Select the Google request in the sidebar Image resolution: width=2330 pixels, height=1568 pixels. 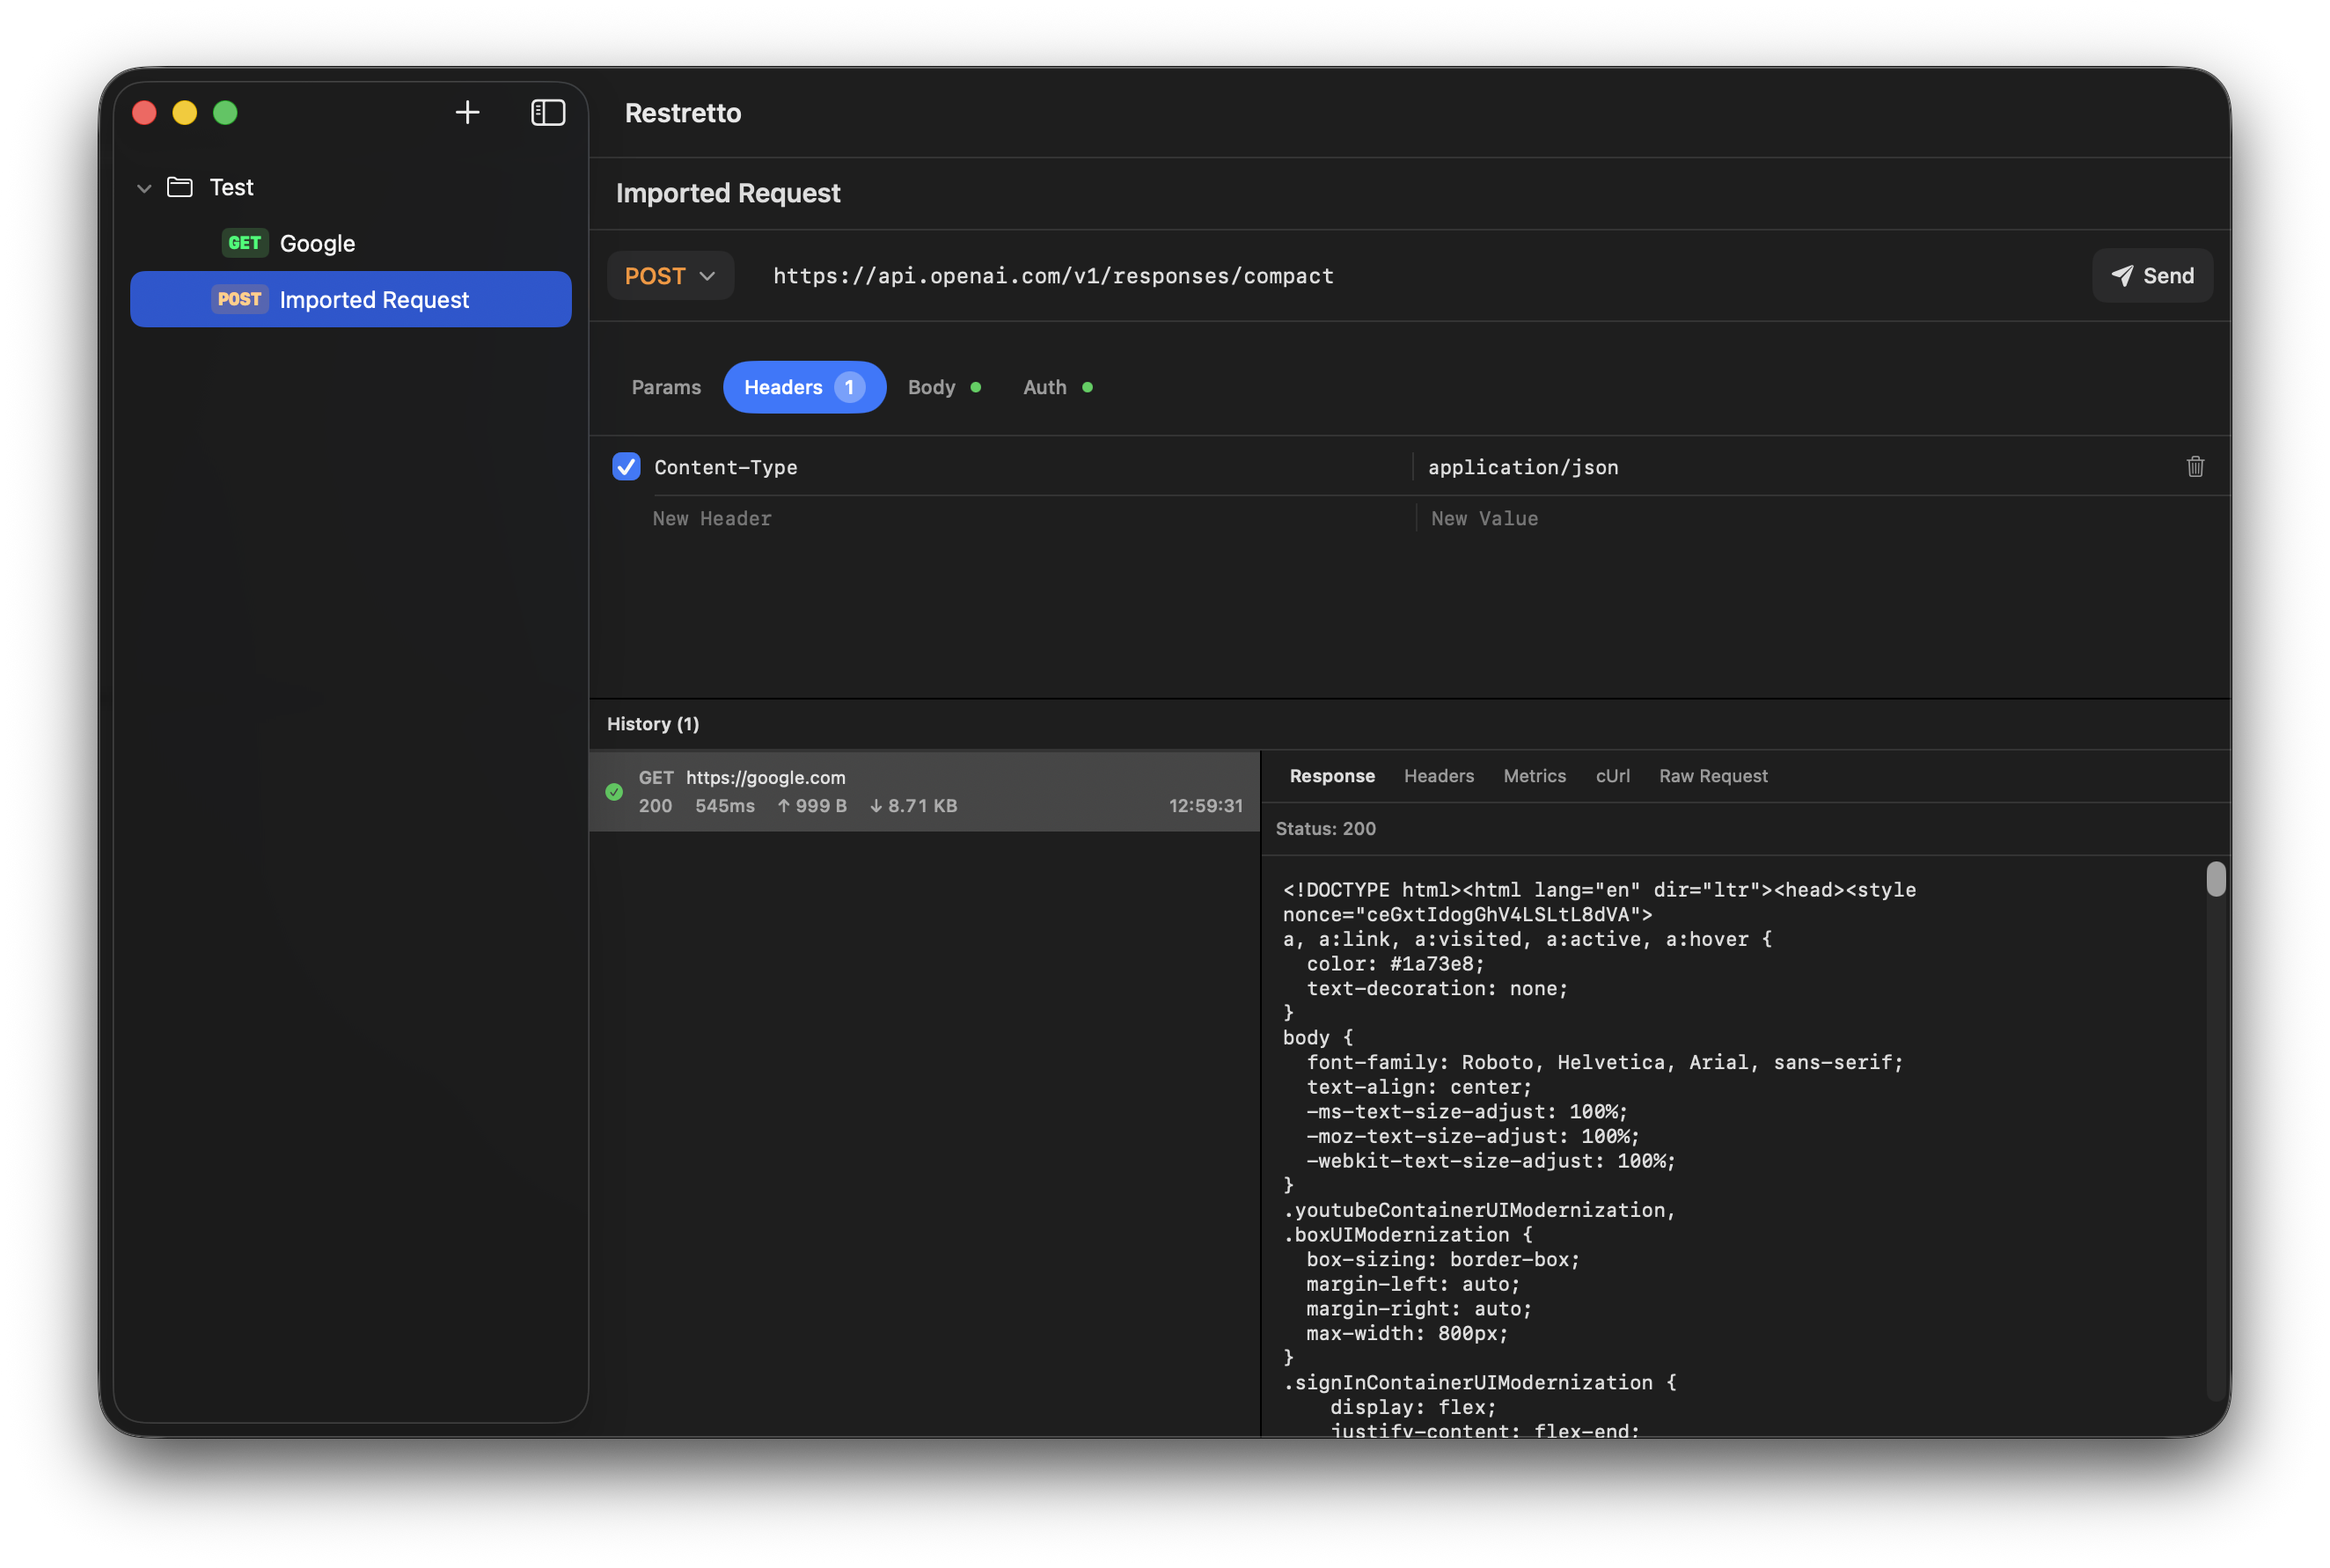pos(317,242)
